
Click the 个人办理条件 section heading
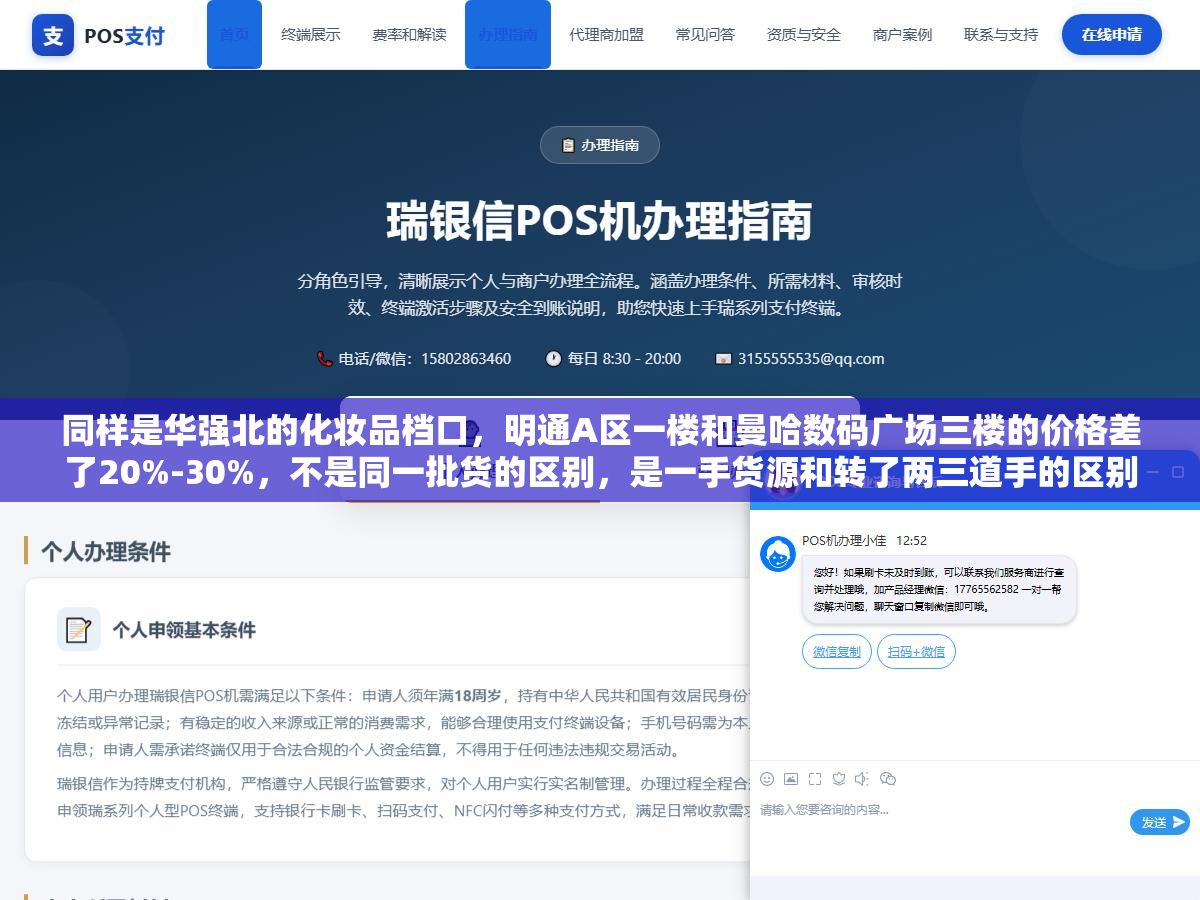tap(106, 551)
